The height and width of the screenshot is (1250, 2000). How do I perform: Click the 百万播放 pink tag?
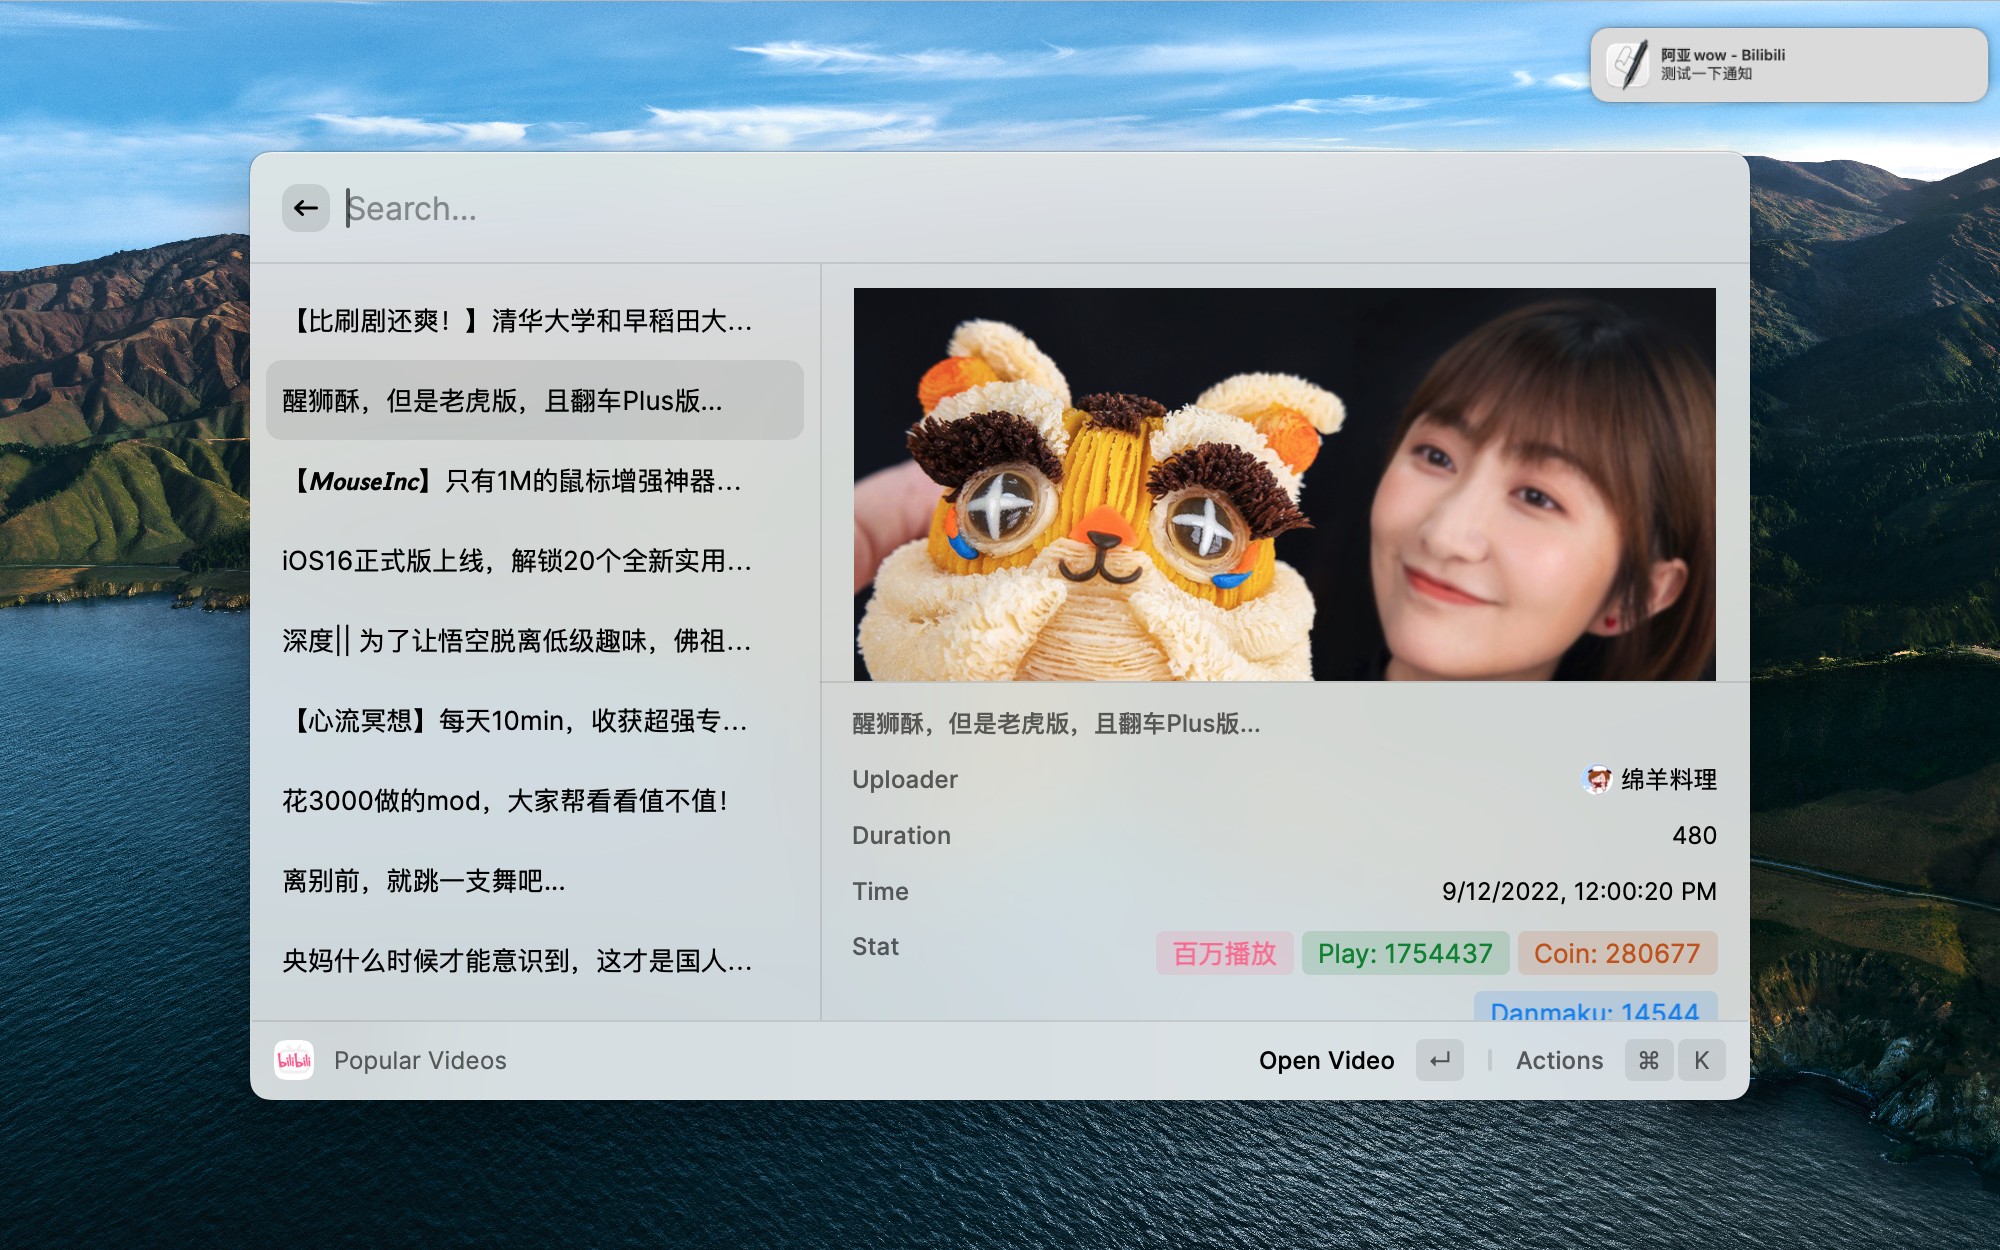(x=1224, y=953)
